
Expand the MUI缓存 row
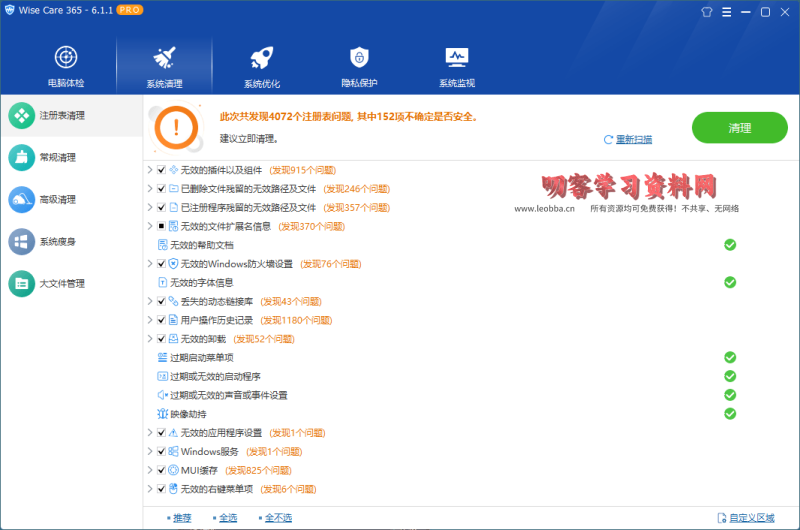[x=150, y=470]
